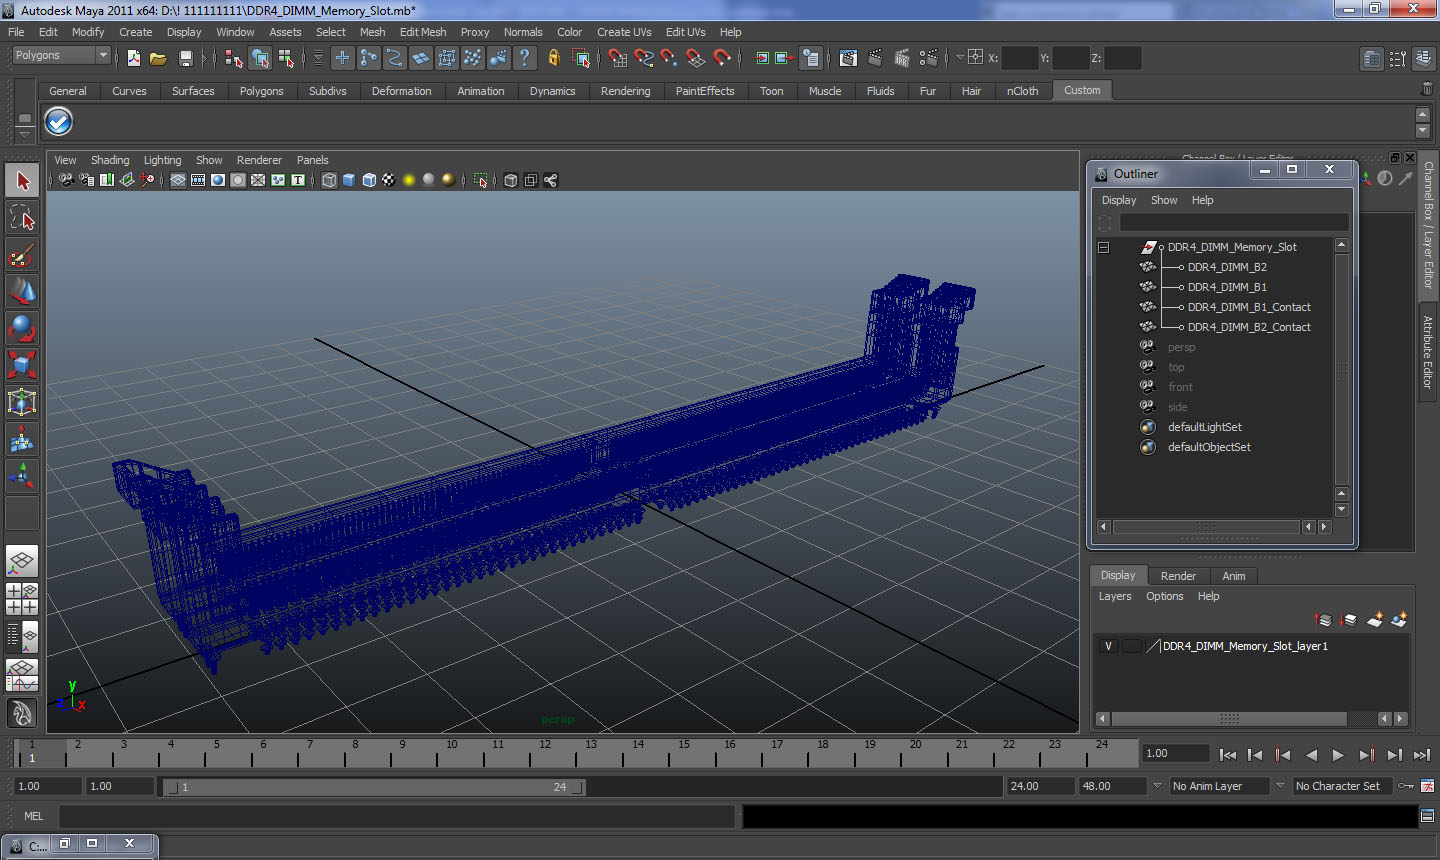The image size is (1440, 860).
Task: Collapse the DDR4_DIMM_Memory_Slot tree in Outliner
Action: coord(1104,247)
